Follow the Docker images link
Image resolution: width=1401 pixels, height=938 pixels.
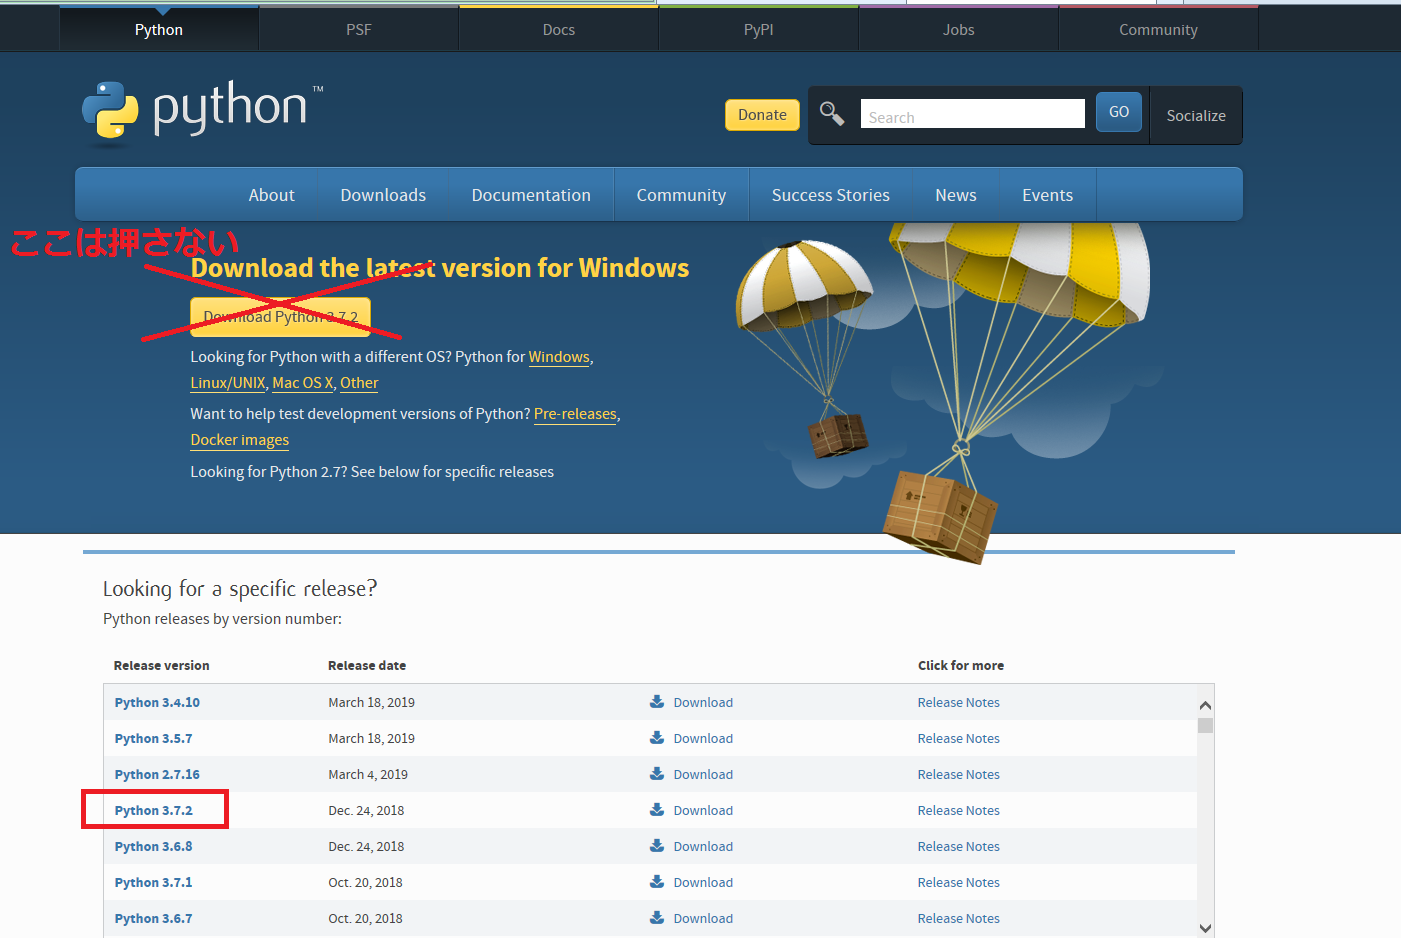(240, 440)
